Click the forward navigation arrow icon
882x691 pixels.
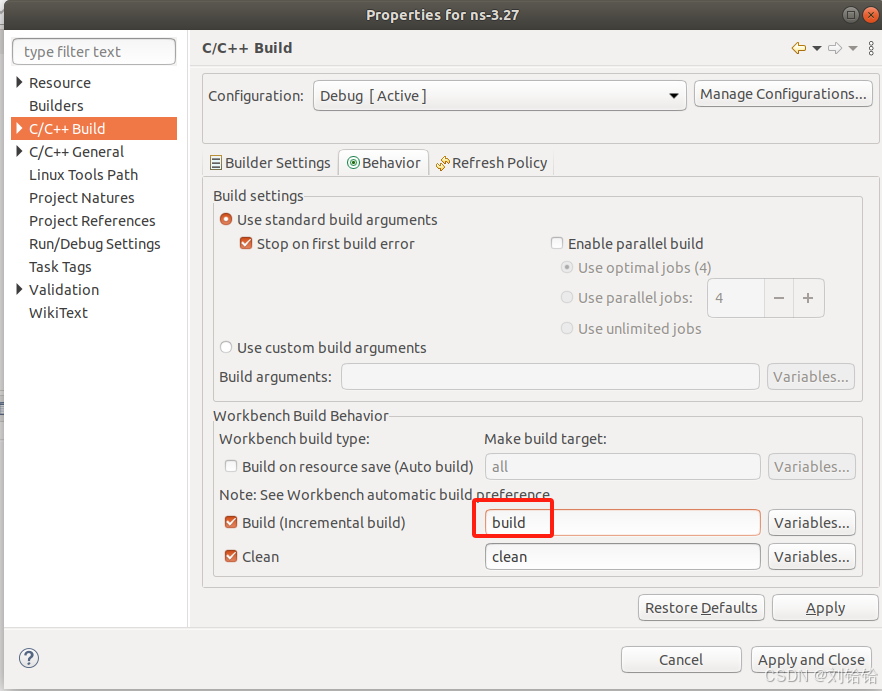(x=833, y=47)
